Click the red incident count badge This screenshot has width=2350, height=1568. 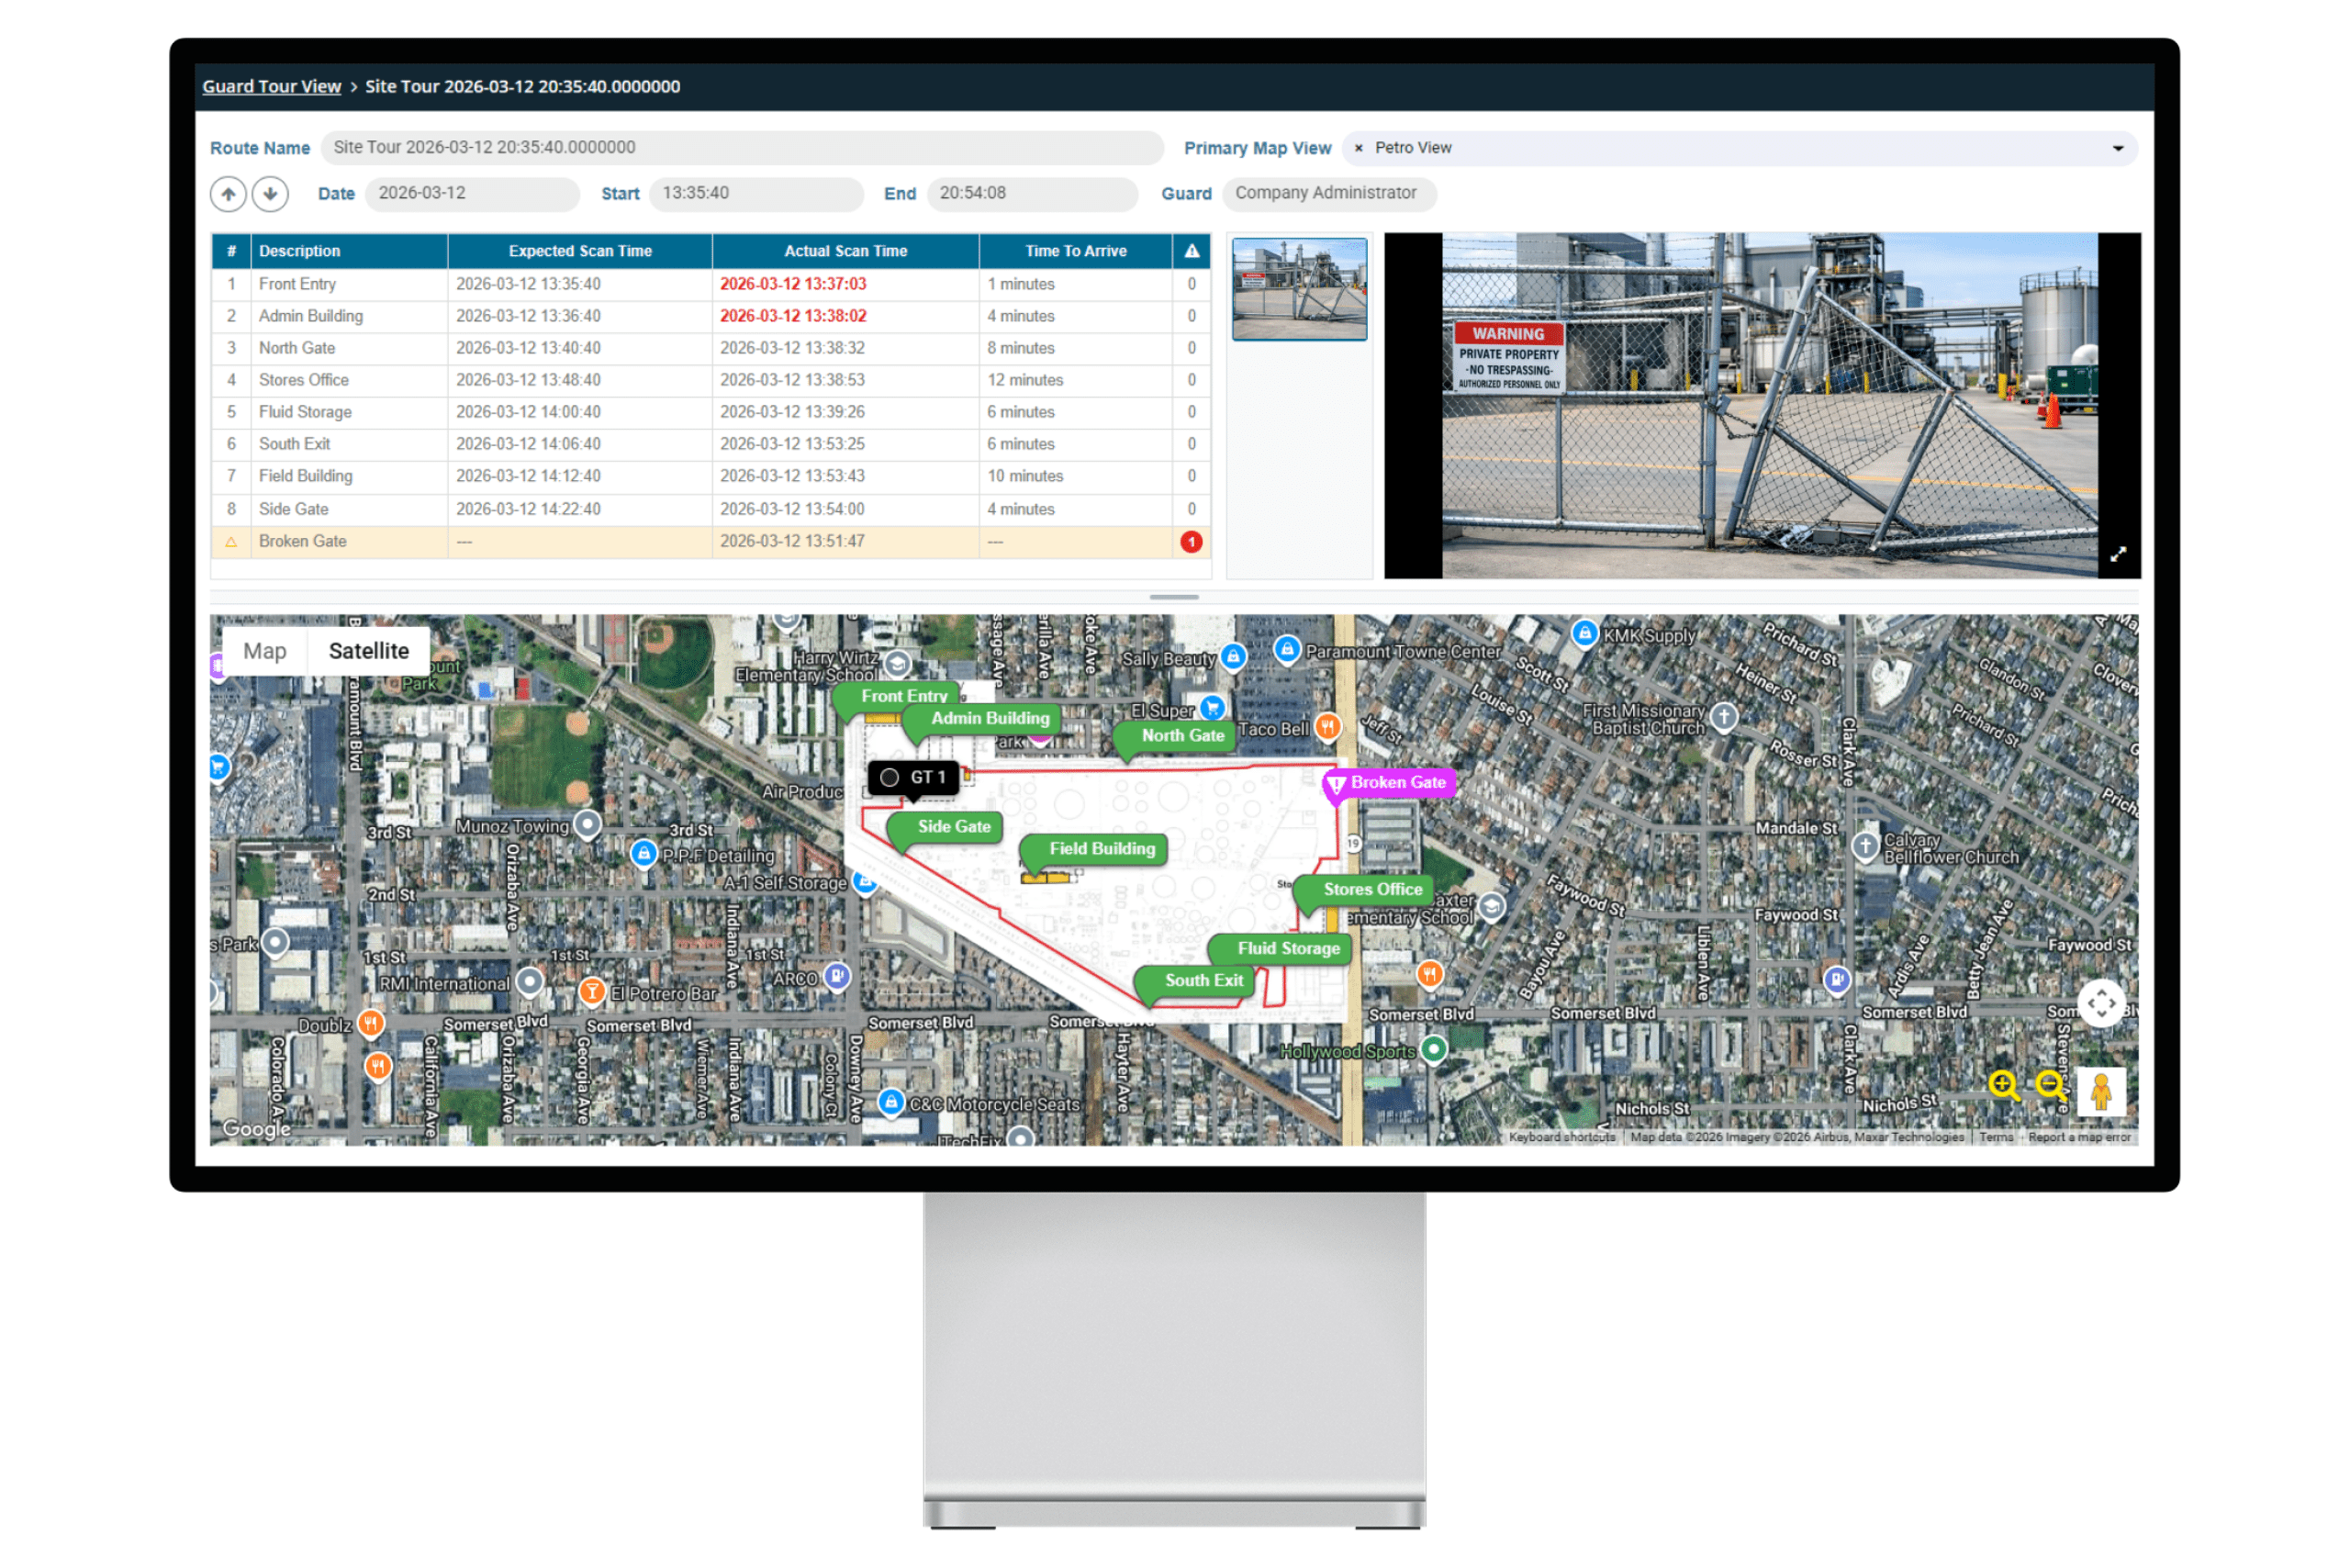tap(1191, 542)
